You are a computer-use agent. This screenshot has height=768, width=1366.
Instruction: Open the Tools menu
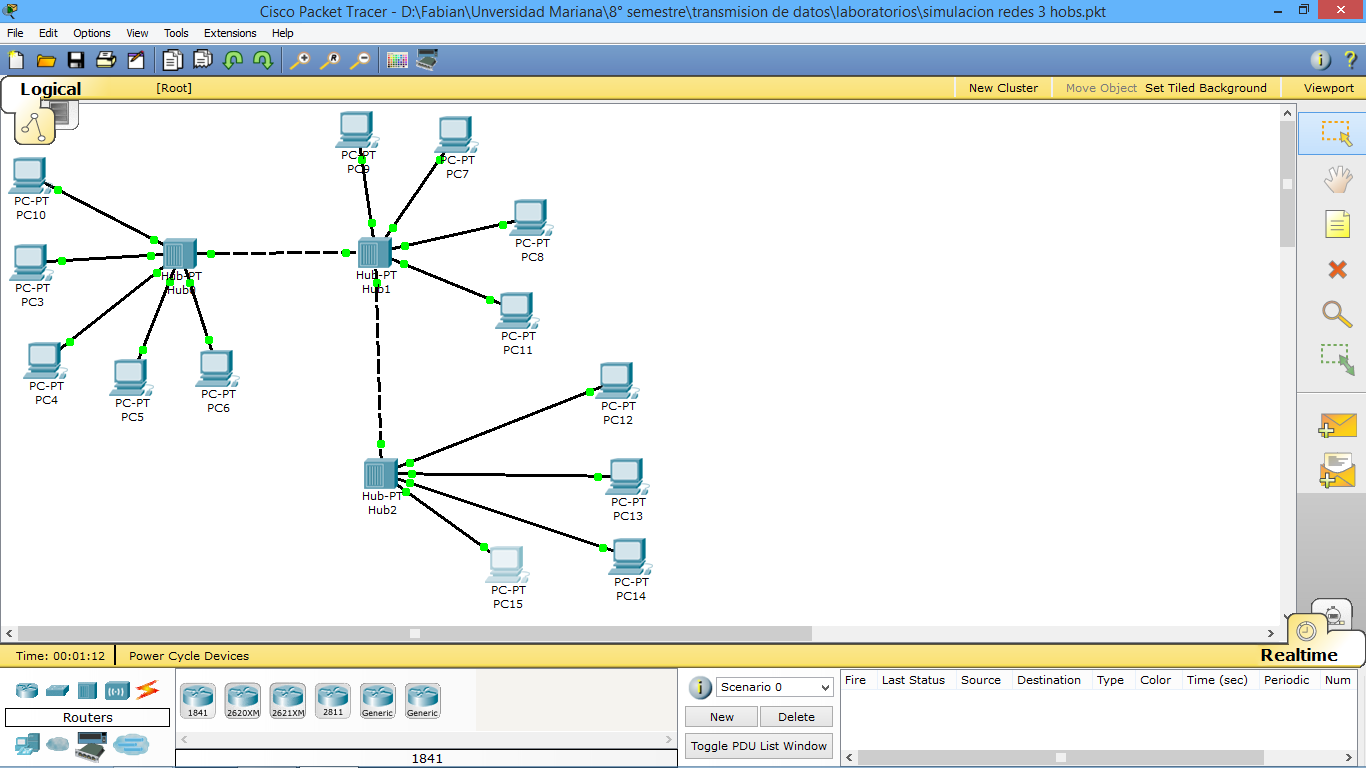[176, 33]
